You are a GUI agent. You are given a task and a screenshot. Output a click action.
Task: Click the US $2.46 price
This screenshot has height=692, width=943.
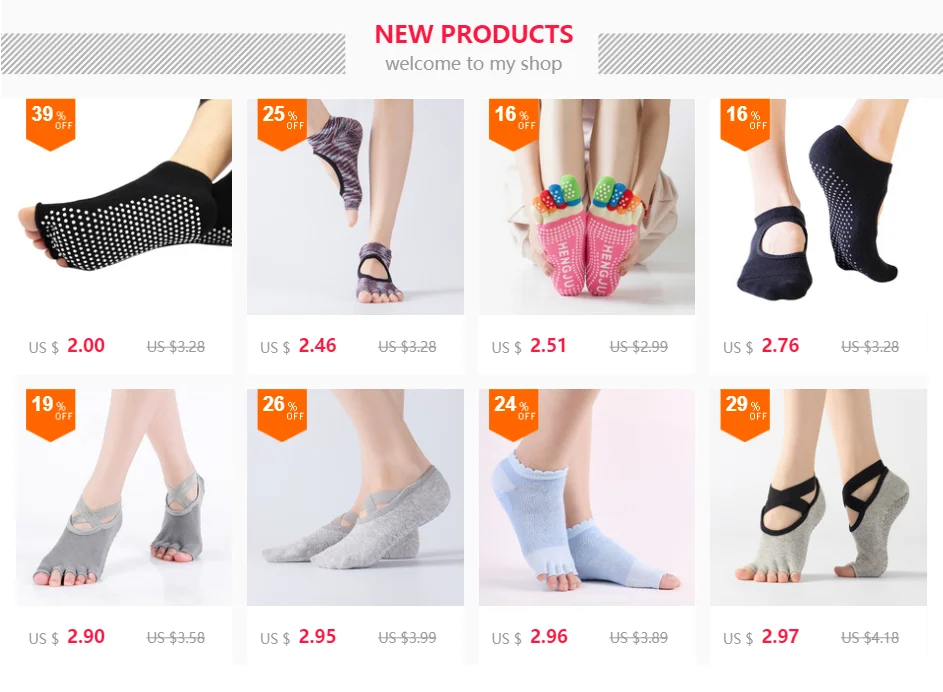click(x=298, y=346)
